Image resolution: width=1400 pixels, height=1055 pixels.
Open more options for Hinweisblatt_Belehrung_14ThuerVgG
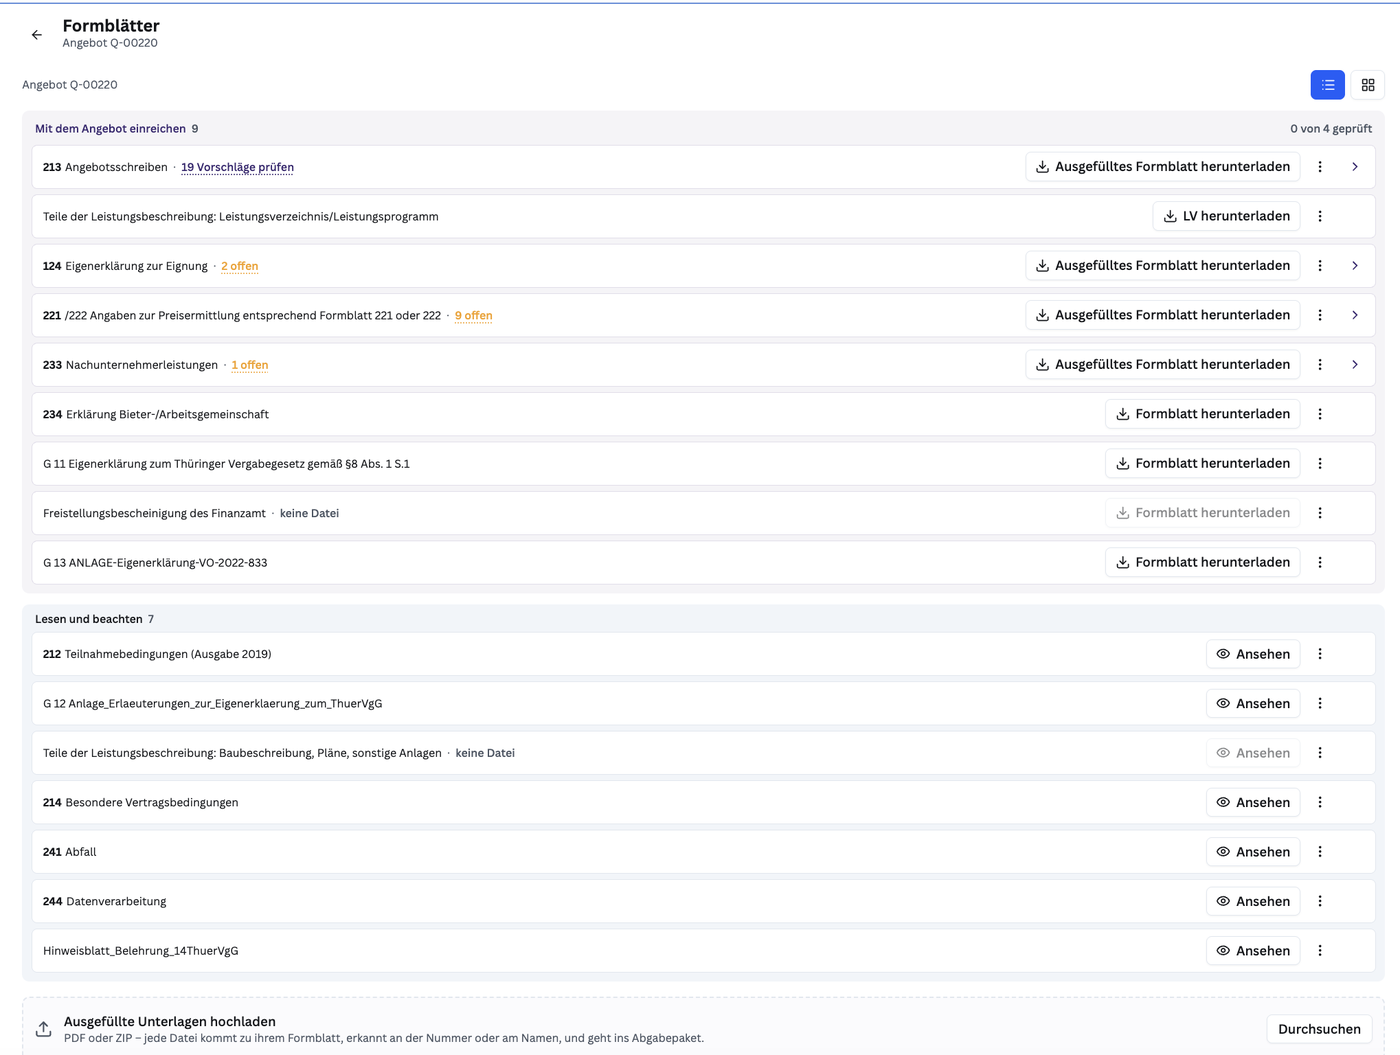[1320, 951]
